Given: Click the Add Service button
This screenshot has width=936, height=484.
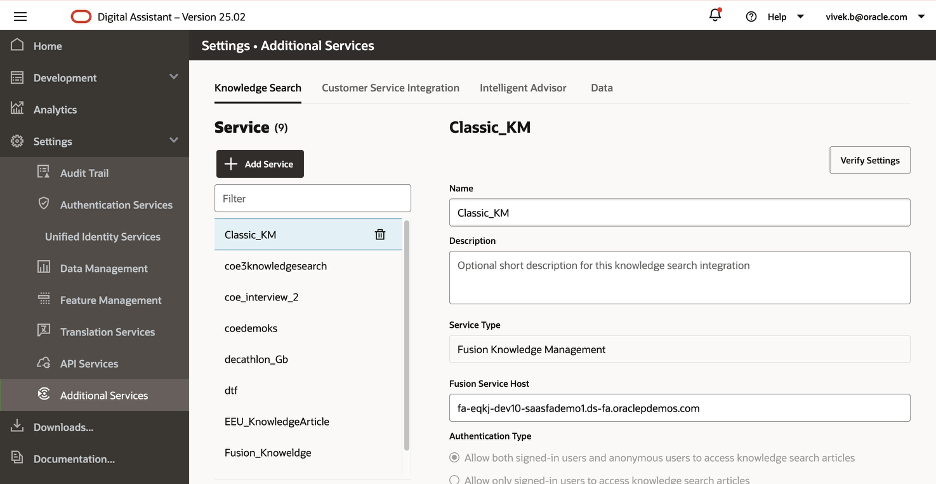Looking at the screenshot, I should tap(260, 164).
